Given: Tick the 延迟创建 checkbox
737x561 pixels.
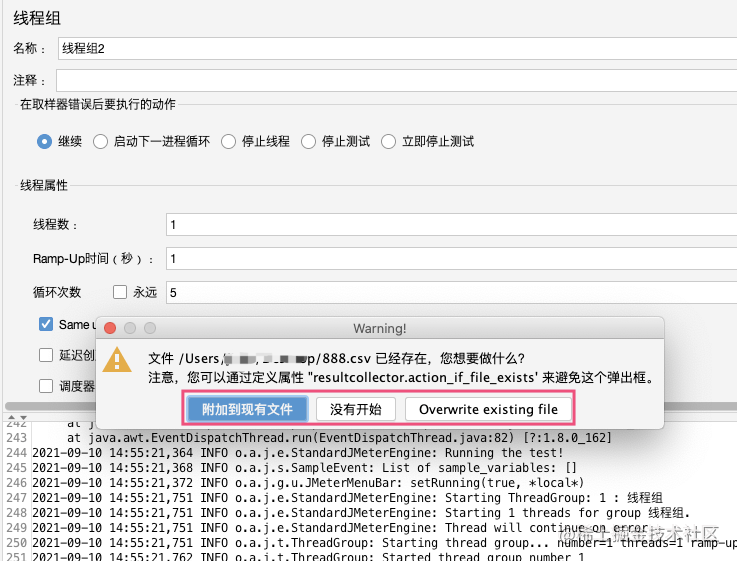Looking at the screenshot, I should (x=46, y=355).
